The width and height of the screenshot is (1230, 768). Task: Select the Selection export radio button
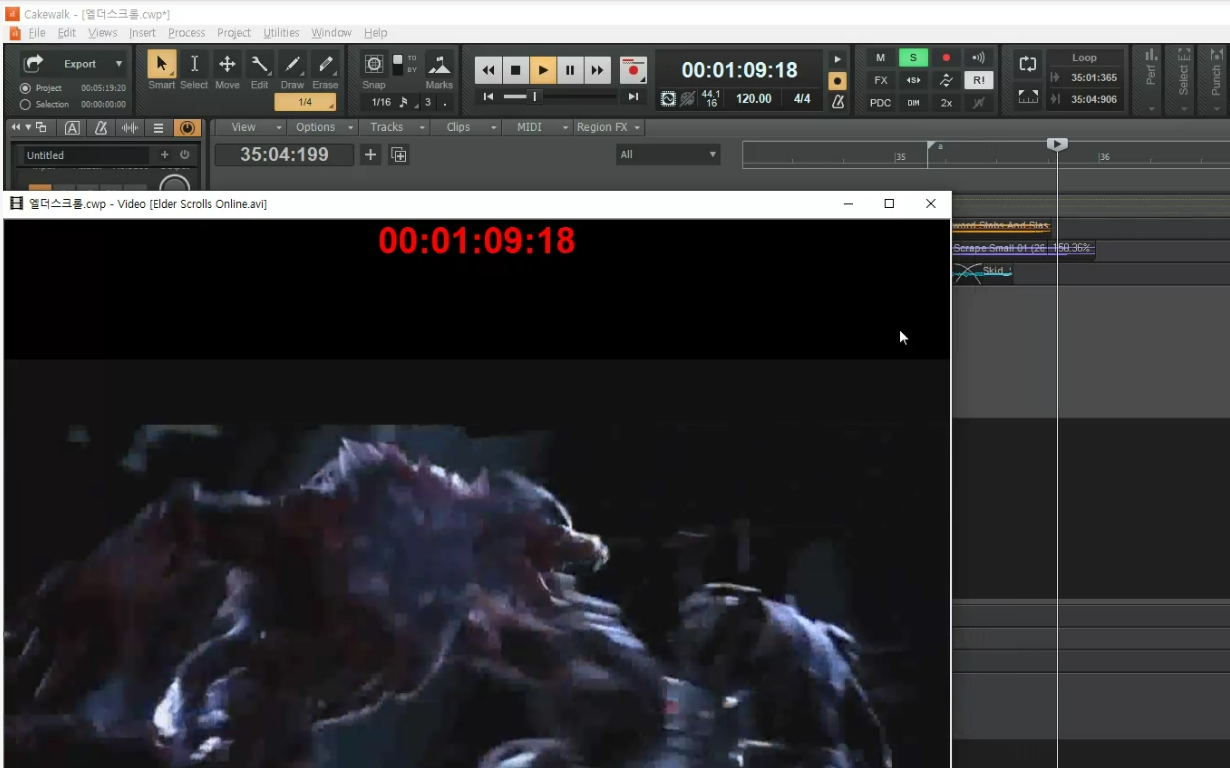tap(25, 104)
